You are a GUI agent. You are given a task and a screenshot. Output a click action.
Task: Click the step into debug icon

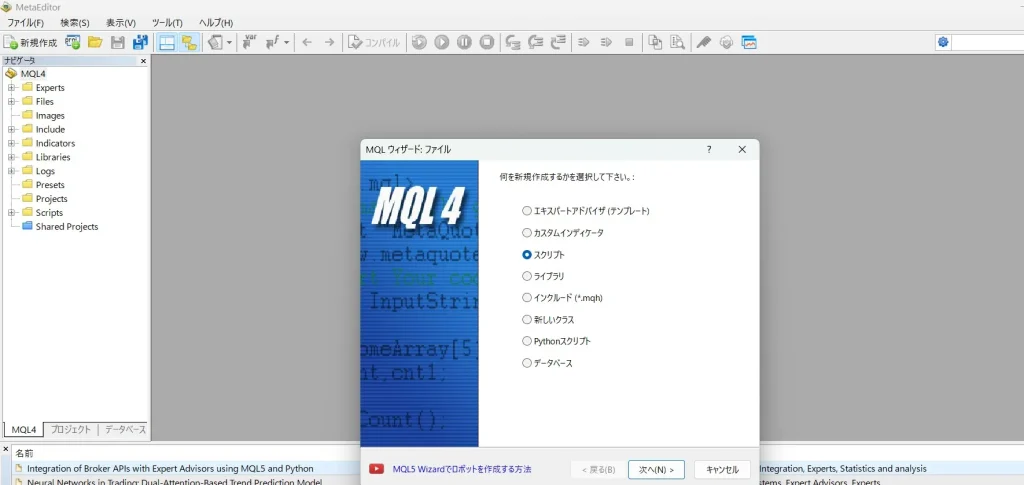point(513,42)
